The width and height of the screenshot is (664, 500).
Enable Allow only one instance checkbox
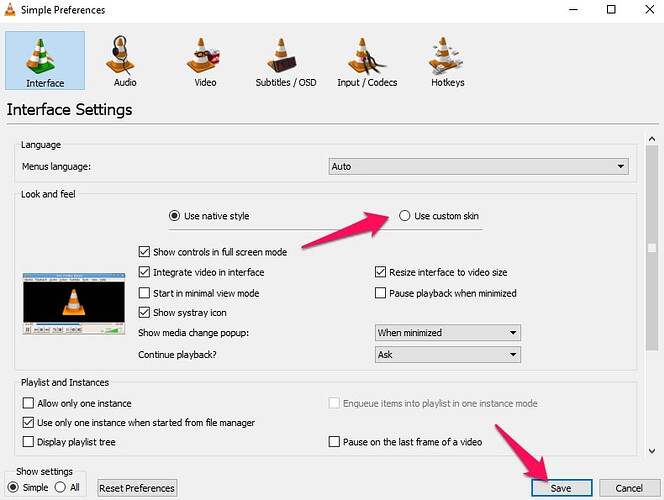(x=28, y=402)
